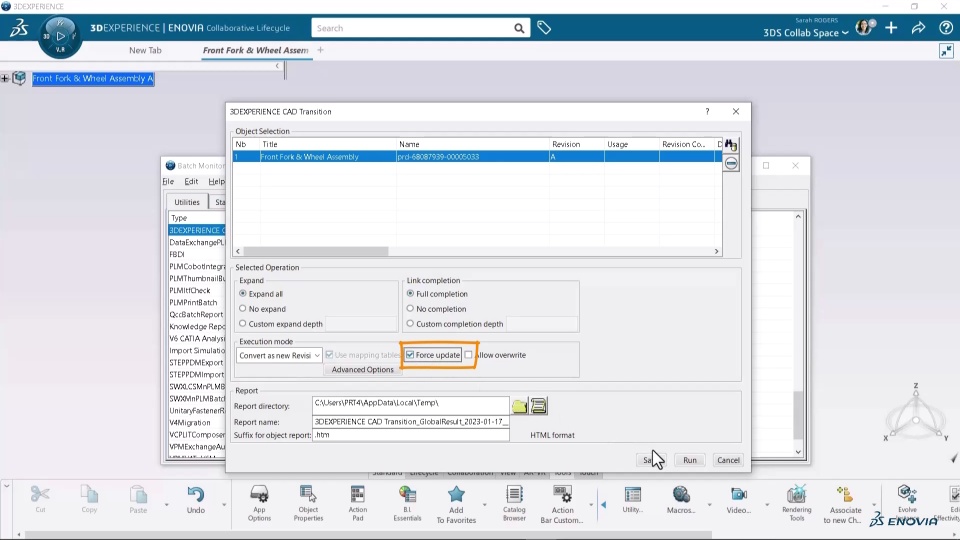Click the 3DEXPERIENCE compass icon
The width and height of the screenshot is (960, 540).
pos(60,37)
